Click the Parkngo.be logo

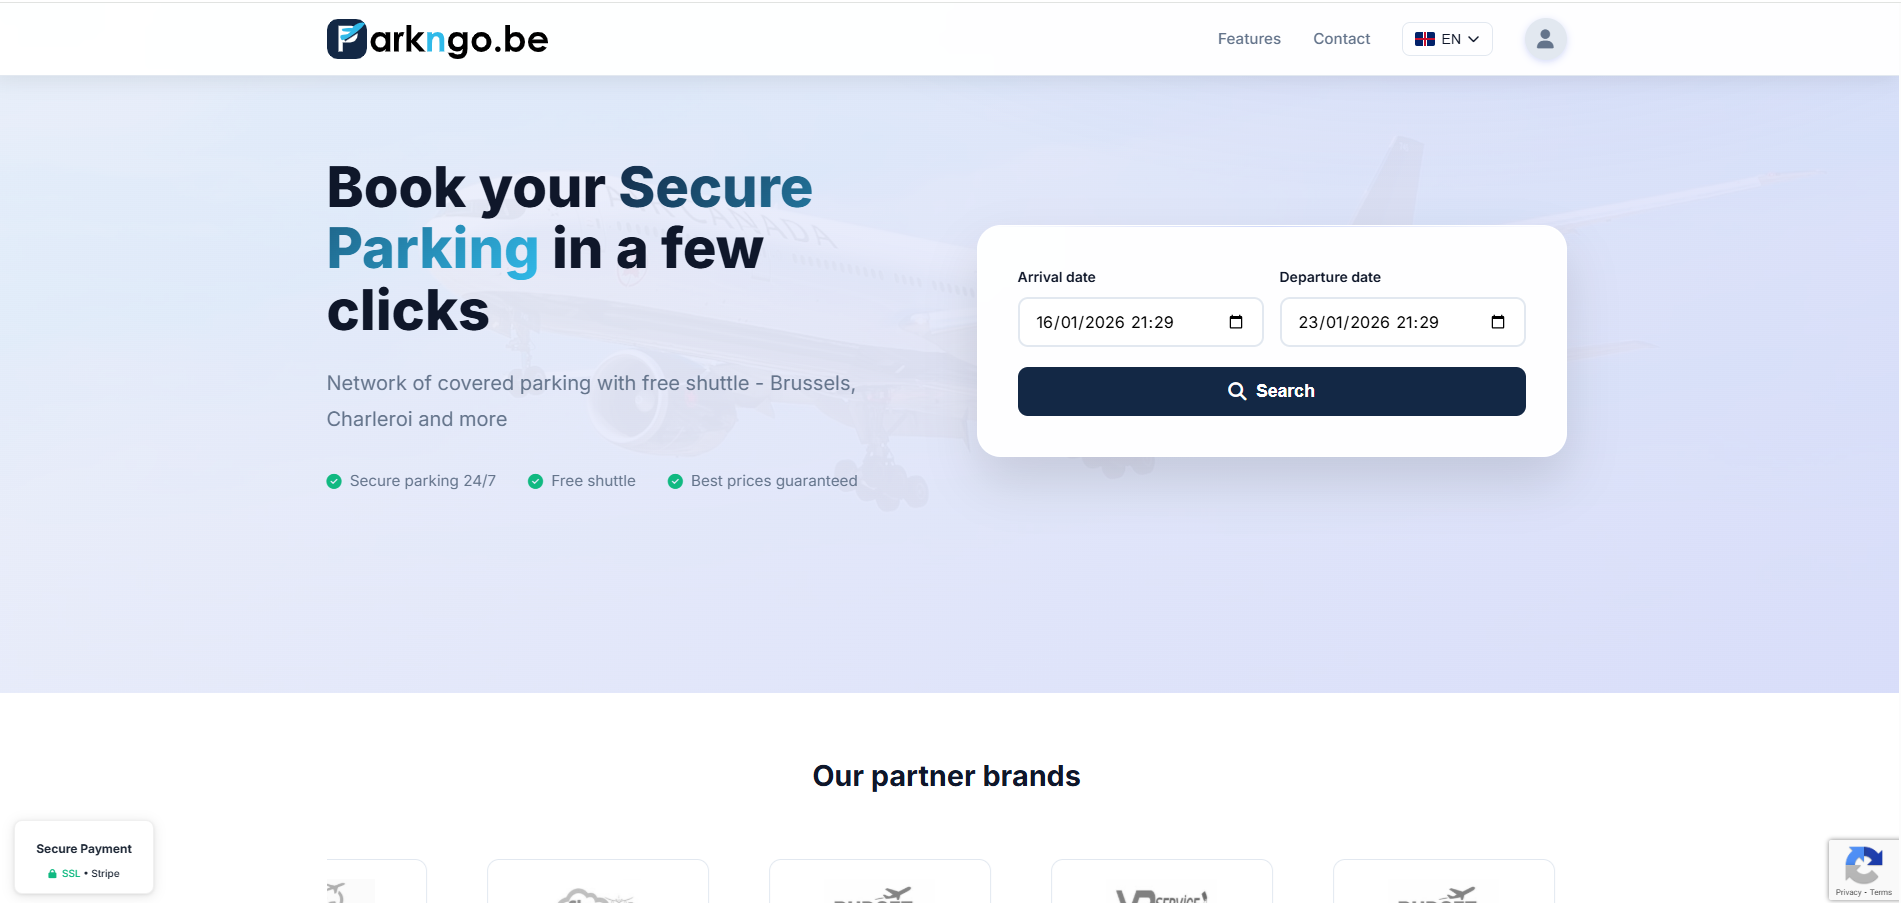pos(437,39)
